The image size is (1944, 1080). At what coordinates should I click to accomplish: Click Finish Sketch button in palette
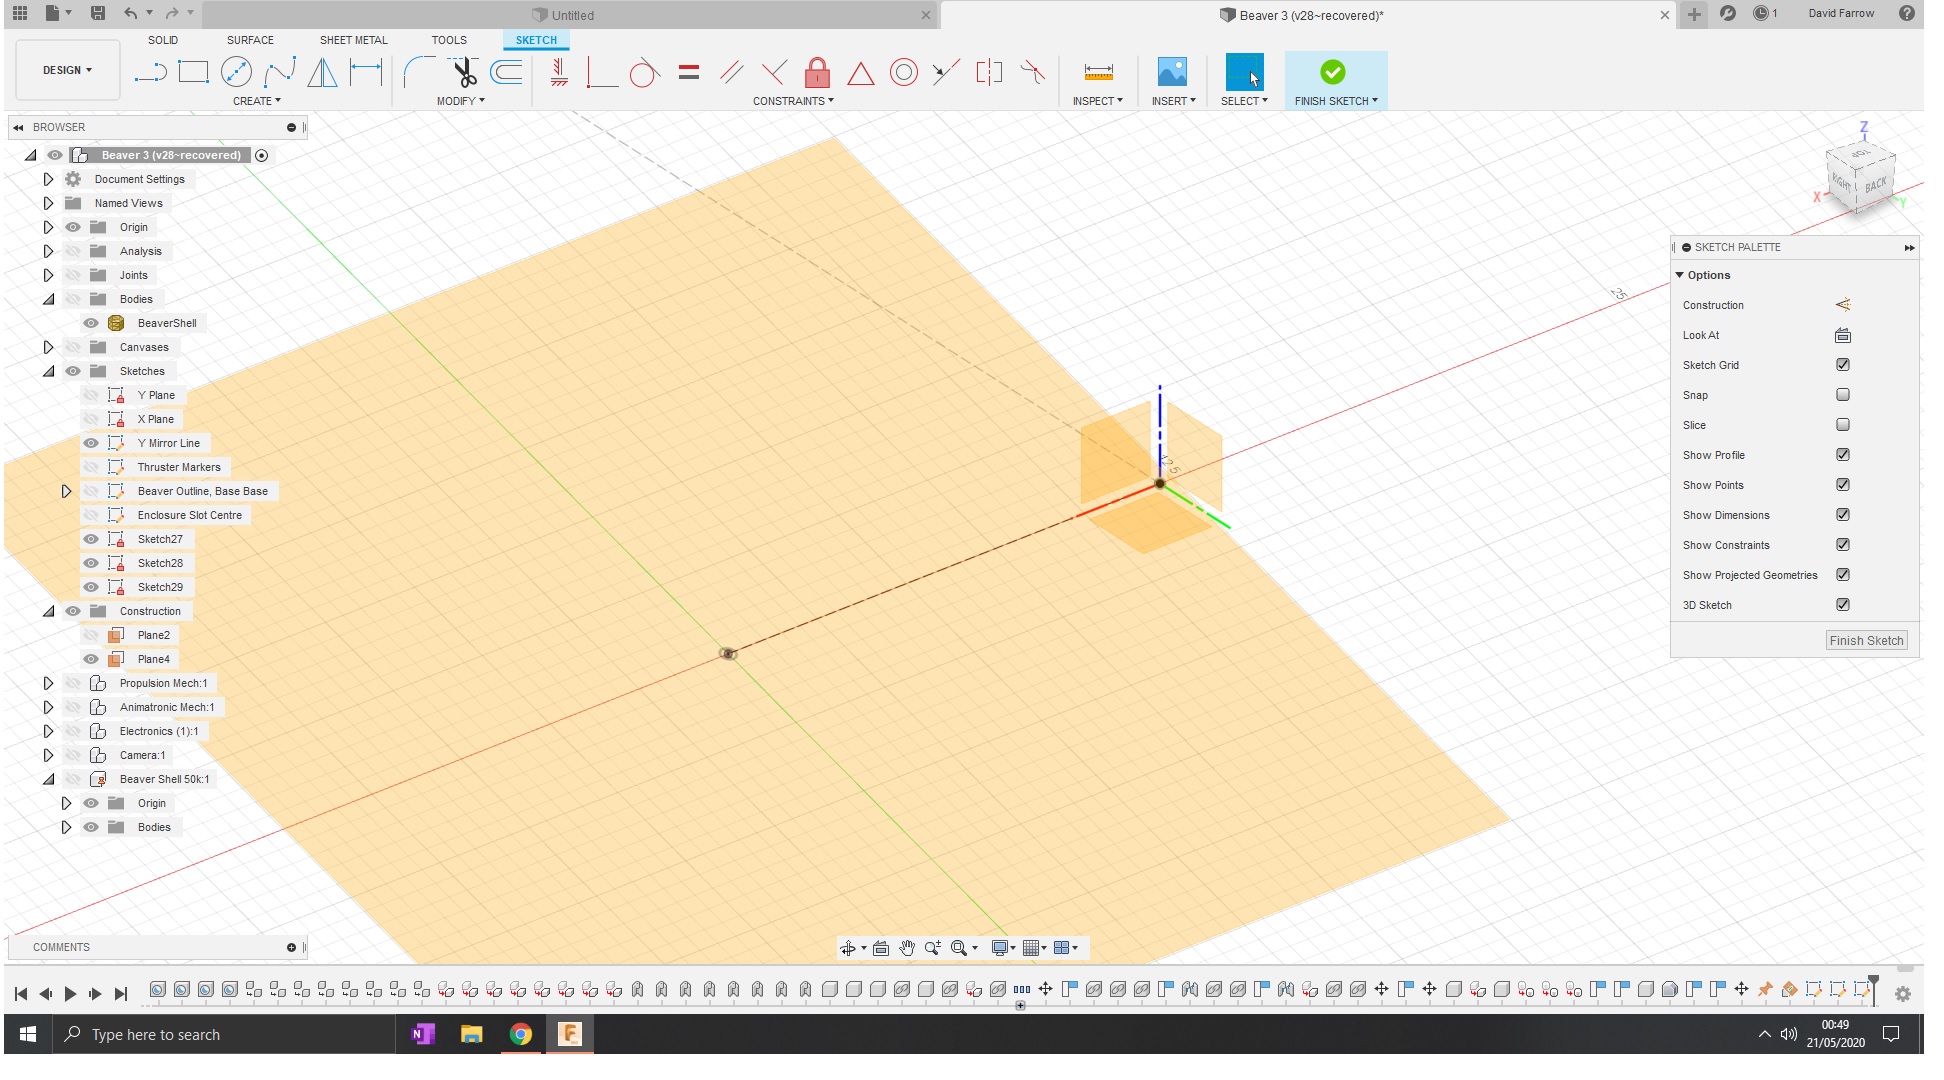point(1866,641)
